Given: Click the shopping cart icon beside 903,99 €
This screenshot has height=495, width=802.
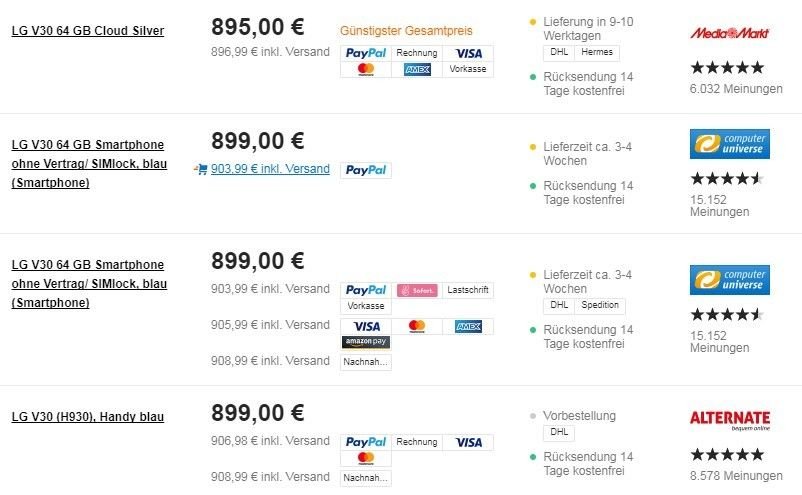Looking at the screenshot, I should click(x=200, y=169).
